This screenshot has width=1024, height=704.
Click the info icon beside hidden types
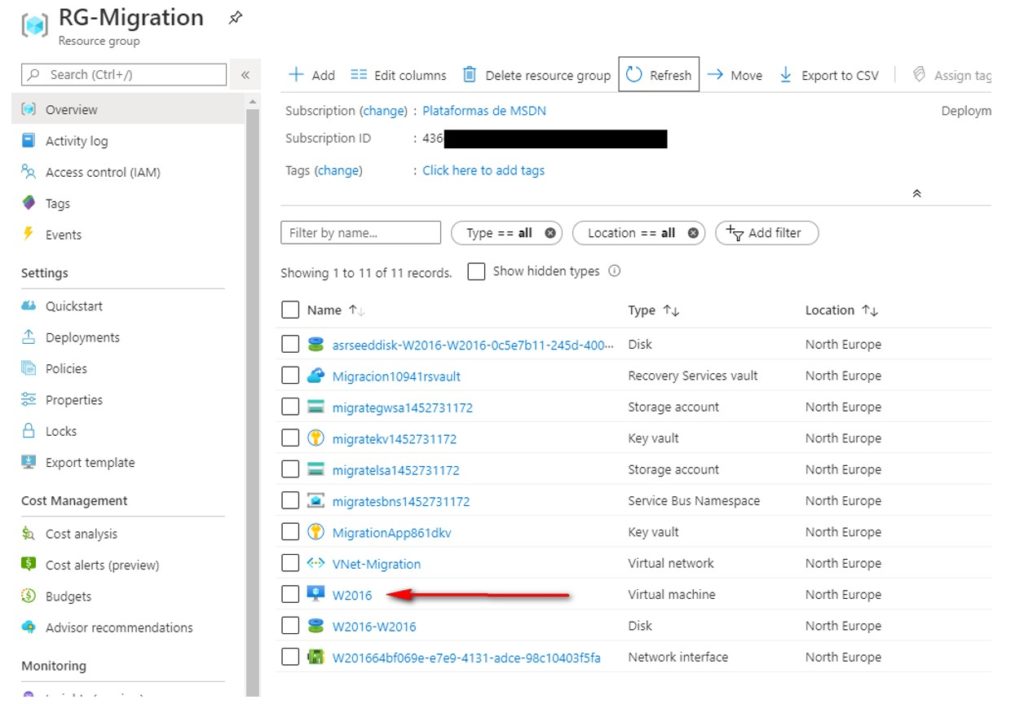coord(615,271)
